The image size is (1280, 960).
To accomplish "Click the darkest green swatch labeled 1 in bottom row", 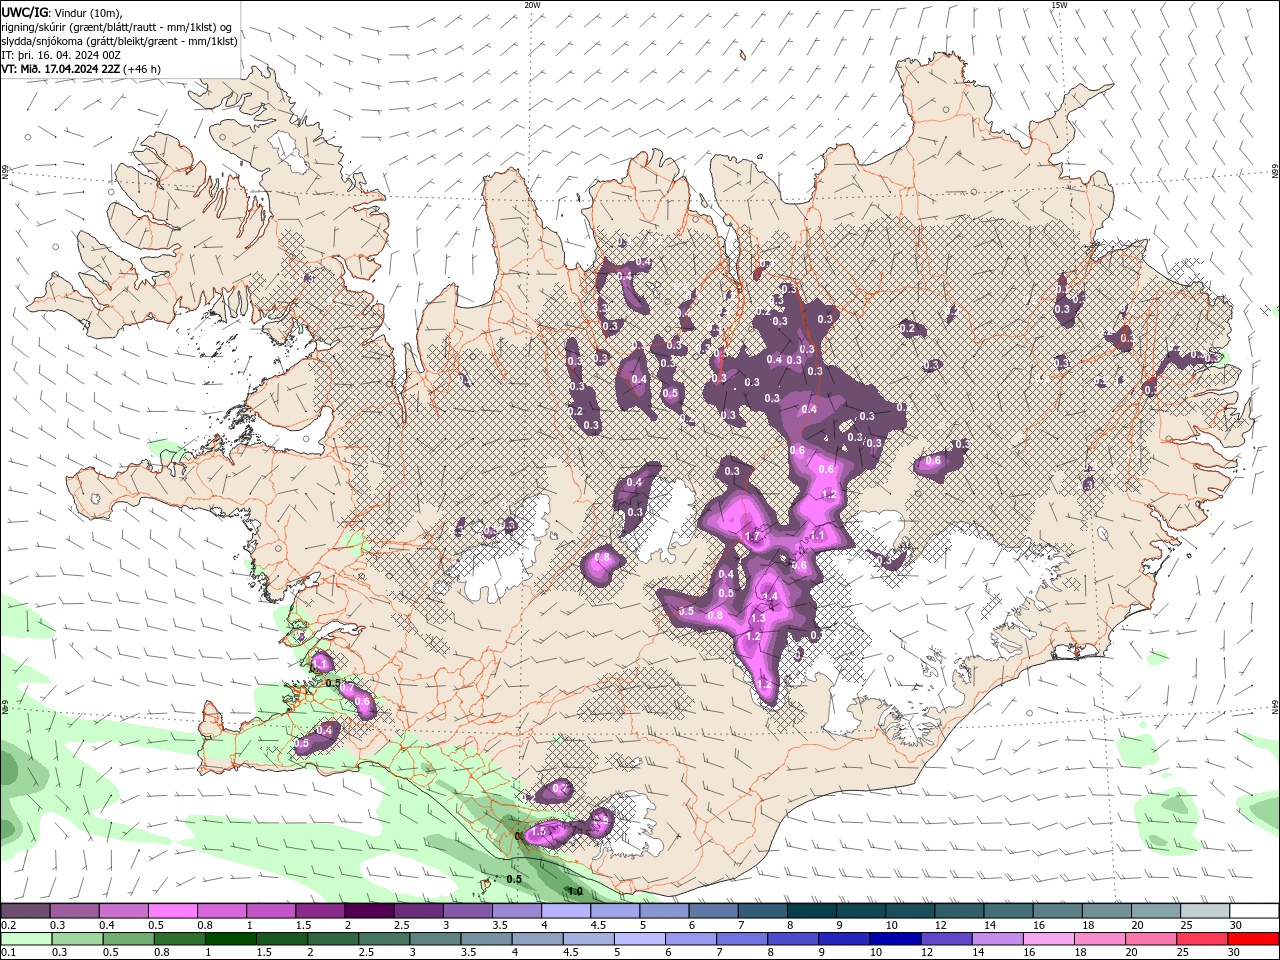I will click(x=230, y=939).
